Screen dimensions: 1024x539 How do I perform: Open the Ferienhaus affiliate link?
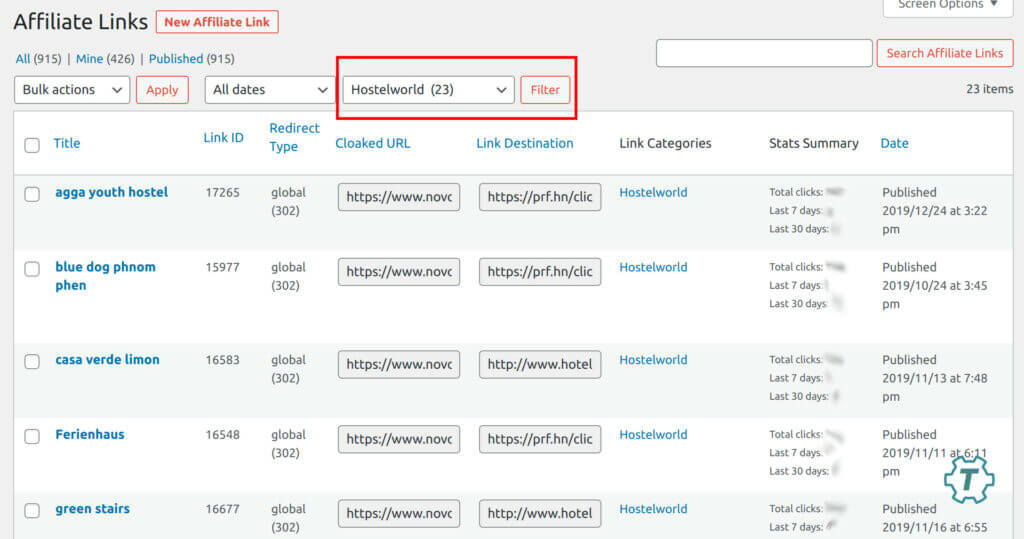(x=89, y=434)
